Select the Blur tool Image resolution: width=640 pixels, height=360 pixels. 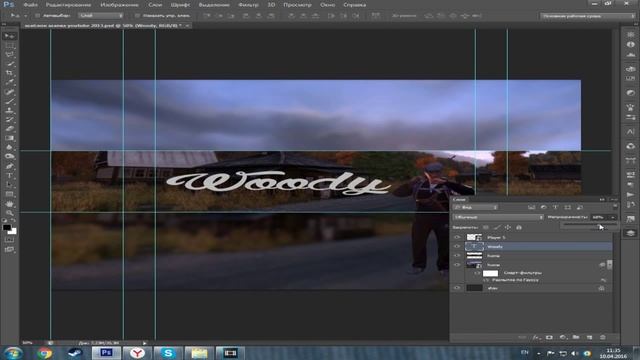(x=9, y=147)
